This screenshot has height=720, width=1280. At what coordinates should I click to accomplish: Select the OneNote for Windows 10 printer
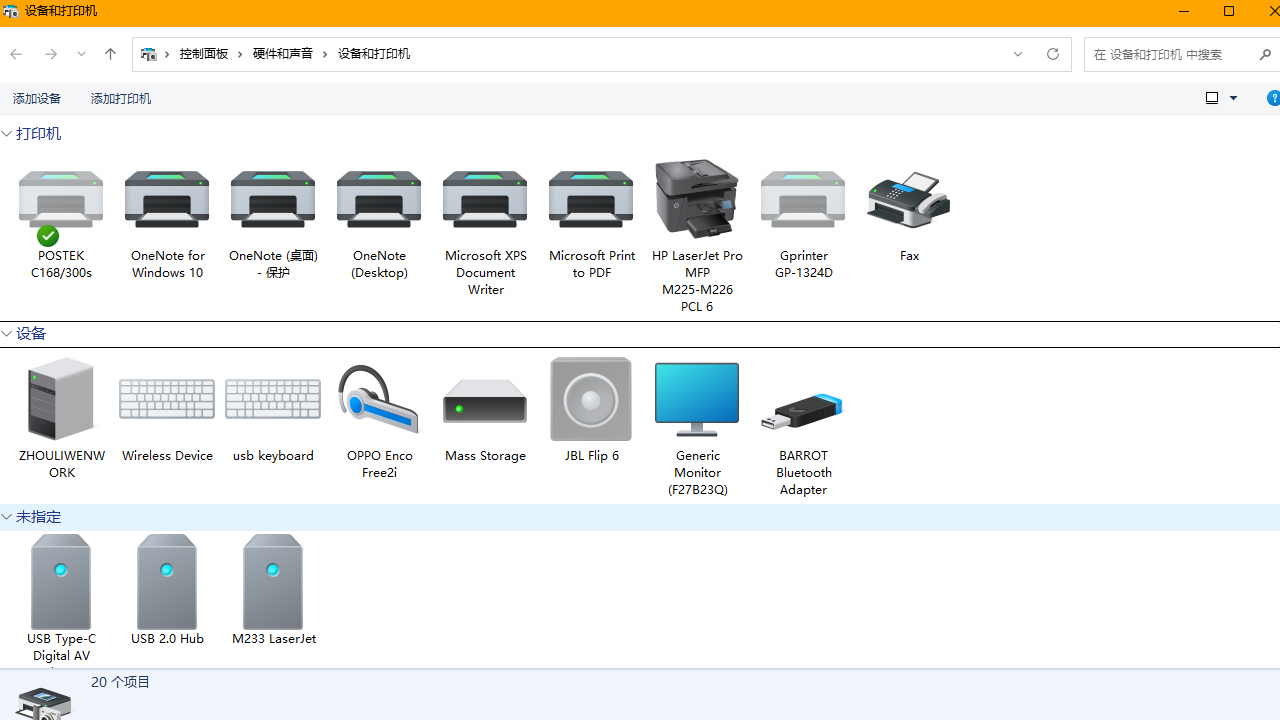click(x=167, y=200)
